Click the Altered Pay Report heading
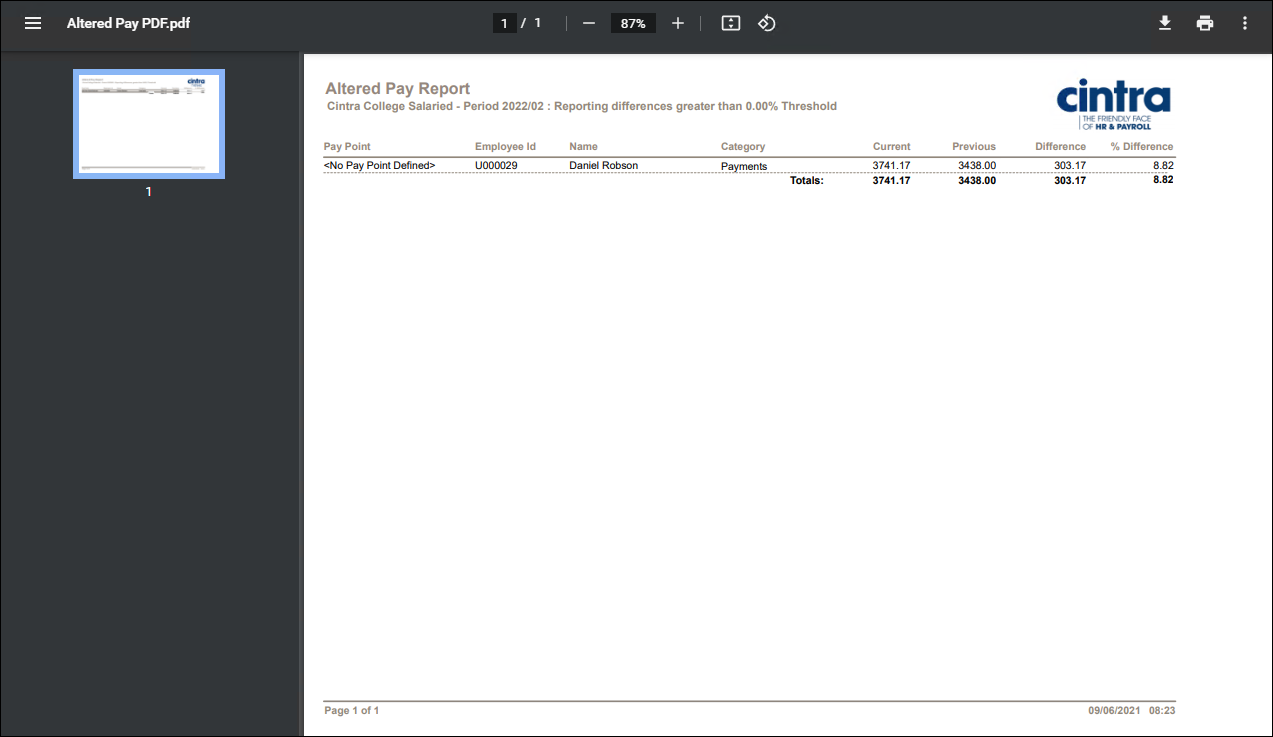The image size is (1273, 737). [397, 89]
